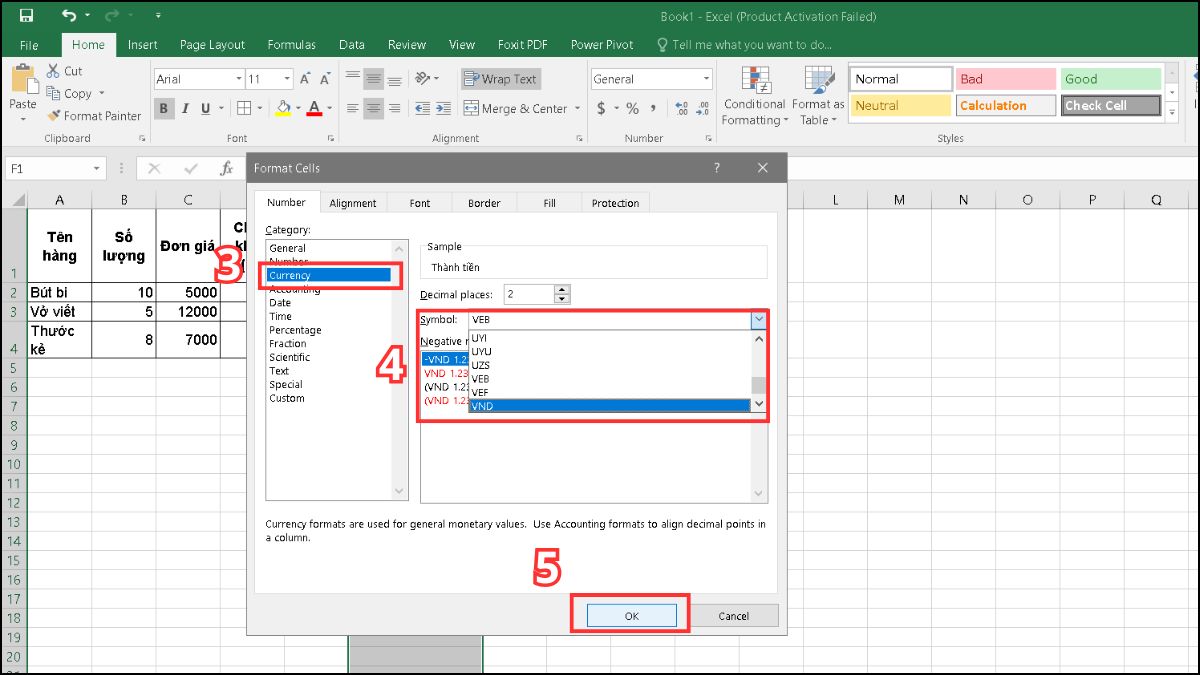Screen dimensions: 1200x675
Task: Click the Decimal places up stepper arrow
Action: pos(561,289)
